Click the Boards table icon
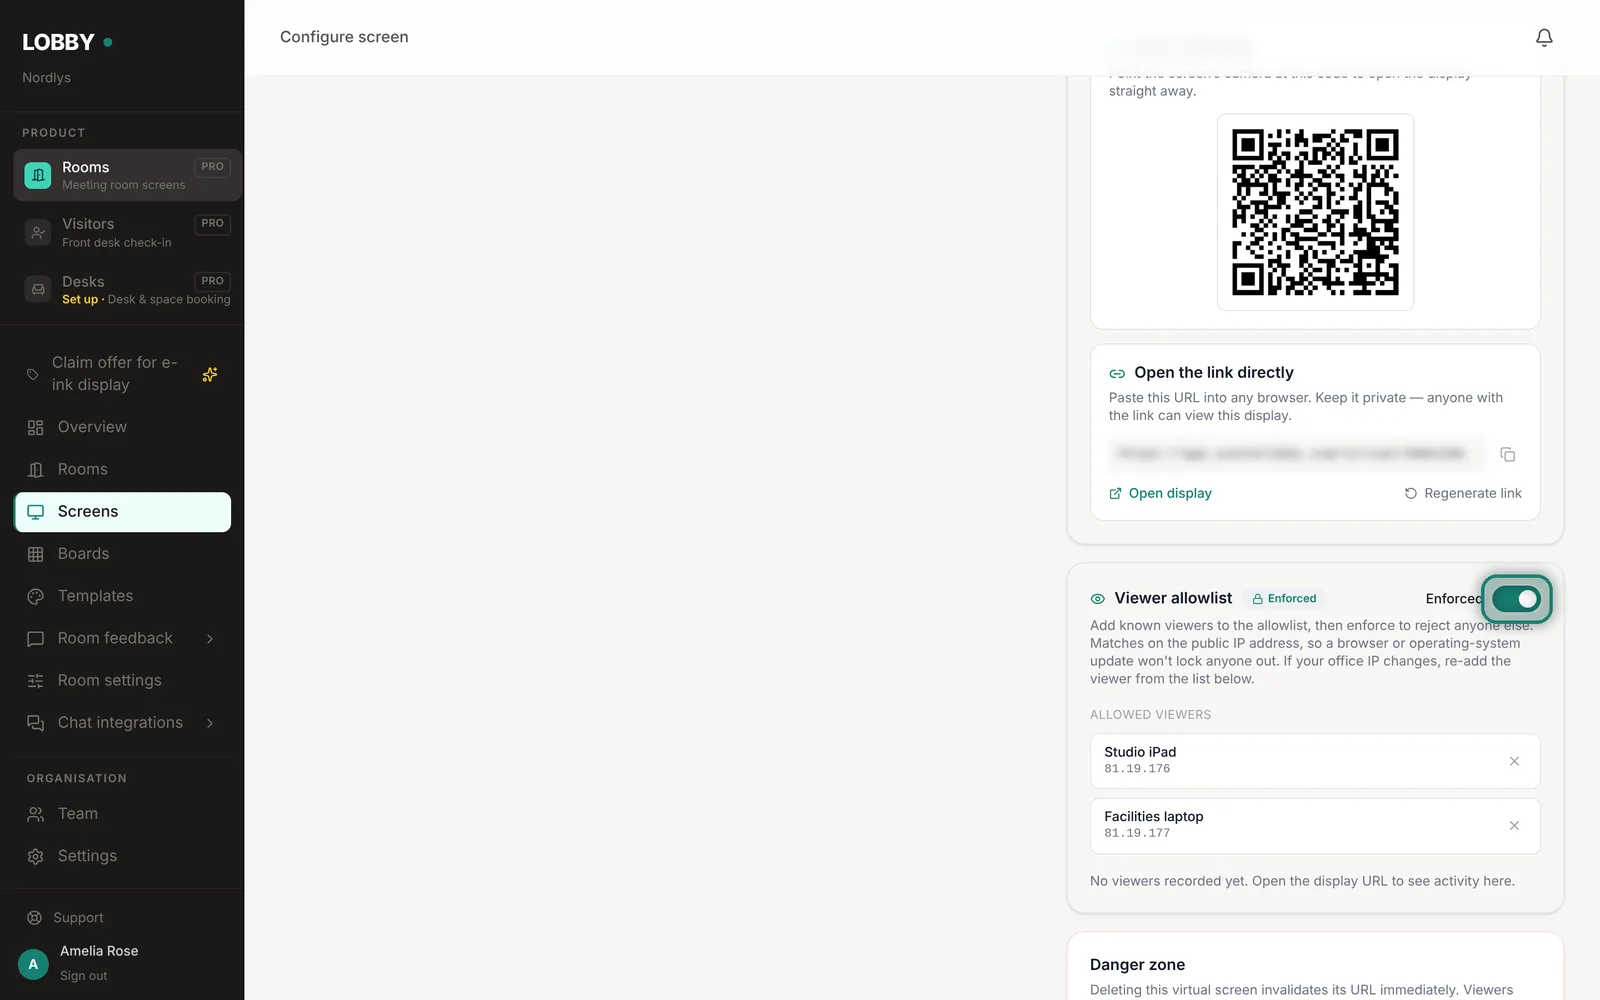The width and height of the screenshot is (1600, 1000). (x=36, y=554)
